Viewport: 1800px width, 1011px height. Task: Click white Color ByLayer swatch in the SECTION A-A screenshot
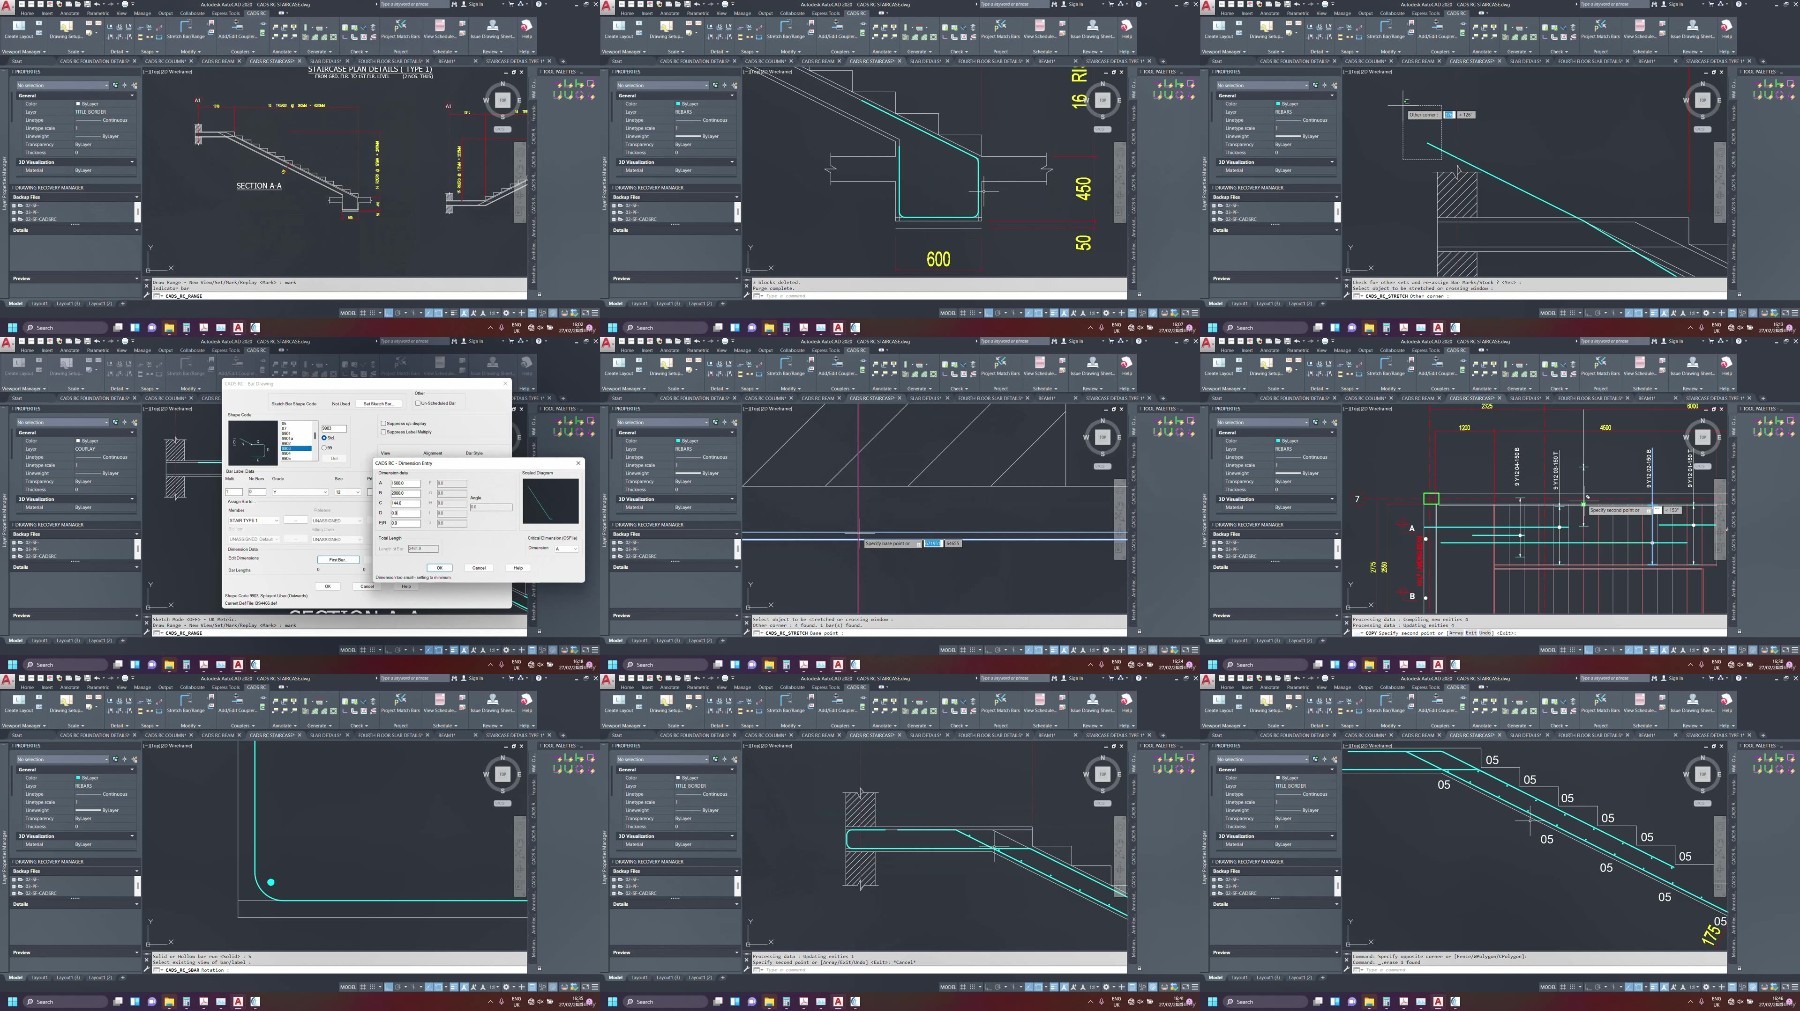point(79,104)
